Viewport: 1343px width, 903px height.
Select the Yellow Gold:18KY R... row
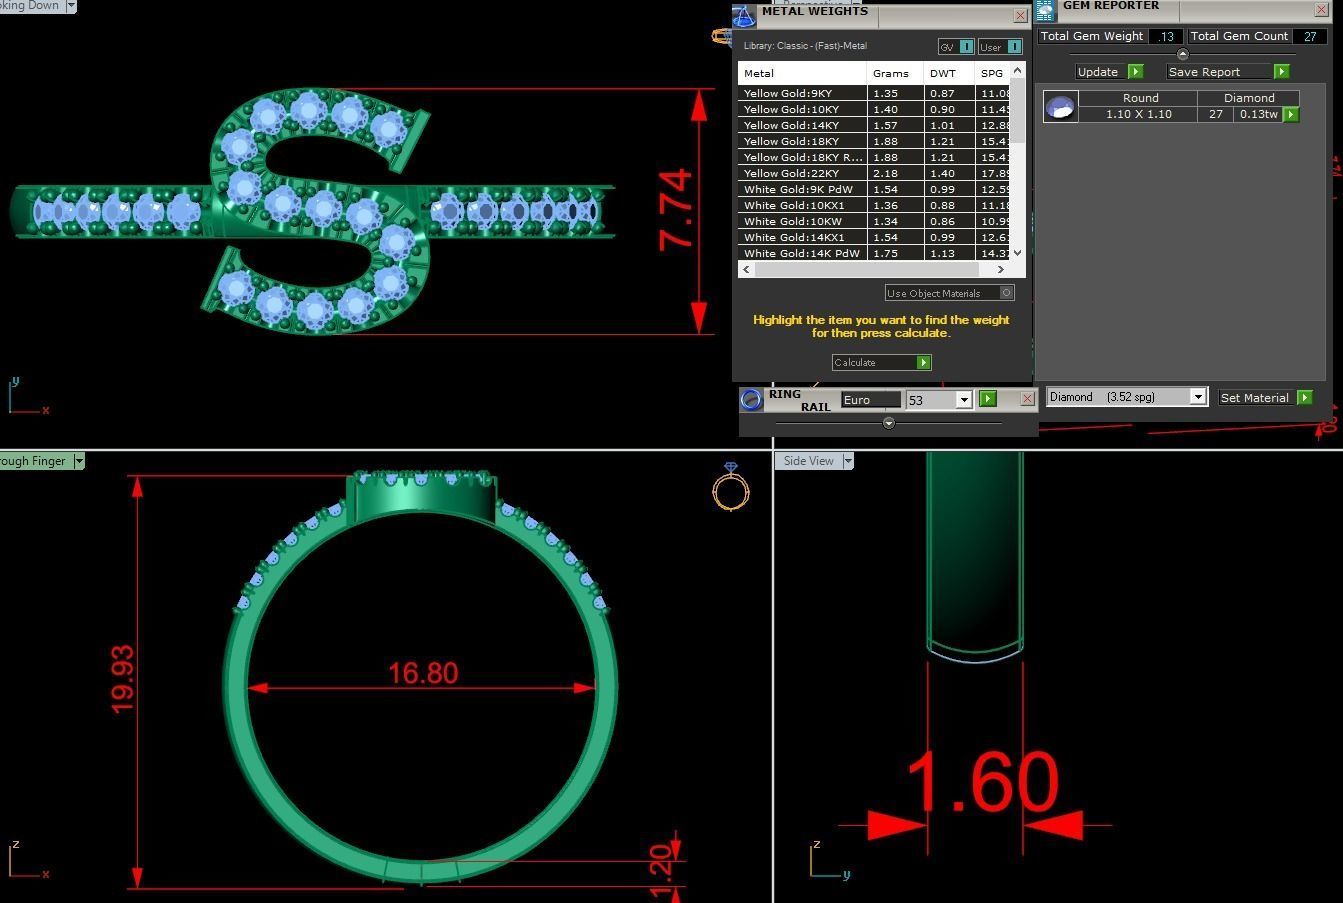pos(875,157)
